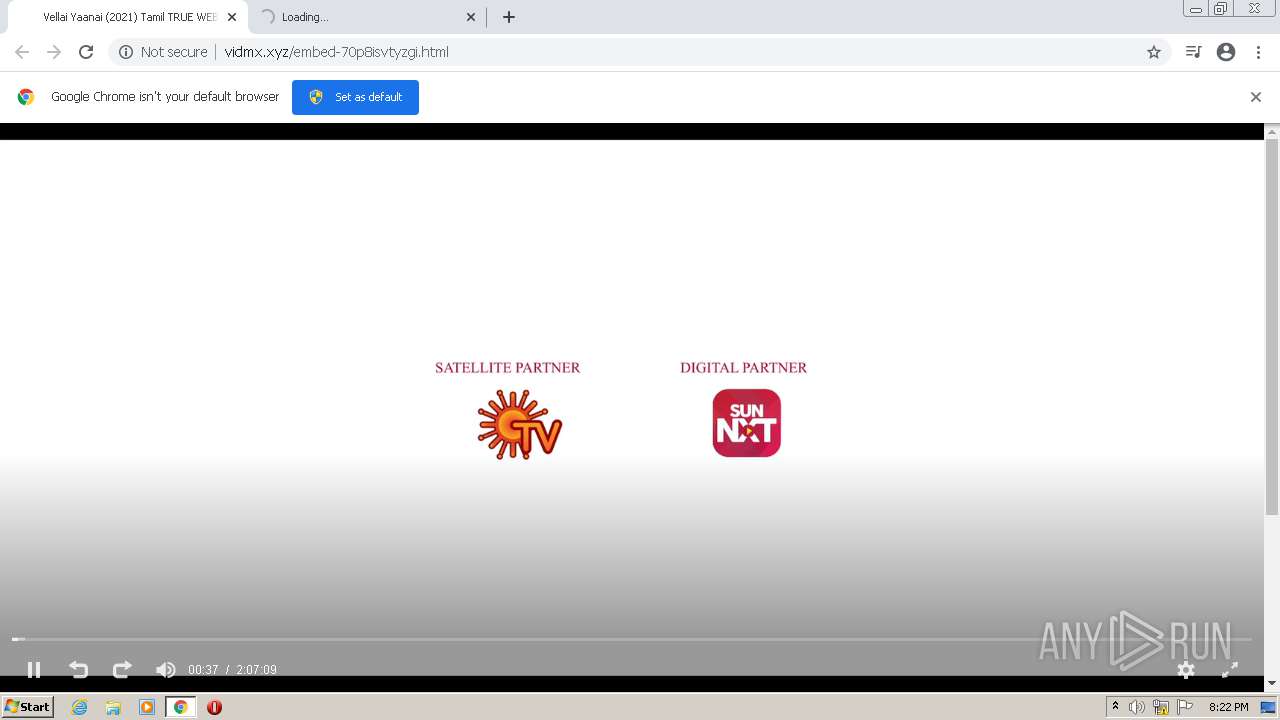Close the Vellai Yaanai tab
This screenshot has height=720, width=1280.
click(232, 17)
